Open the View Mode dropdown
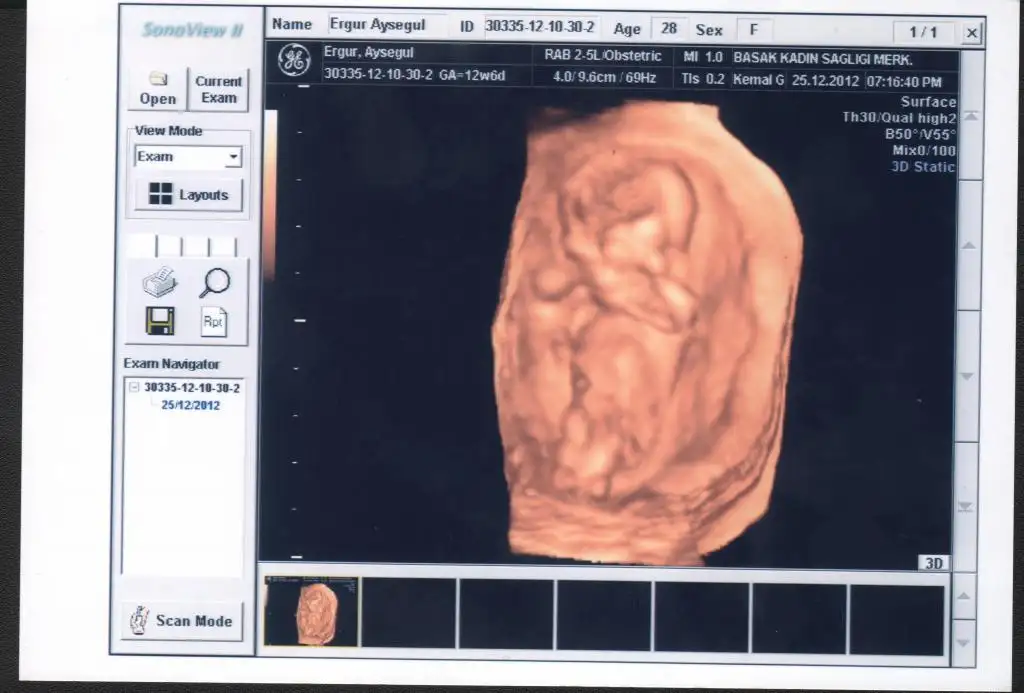This screenshot has width=1024, height=693. [233, 158]
